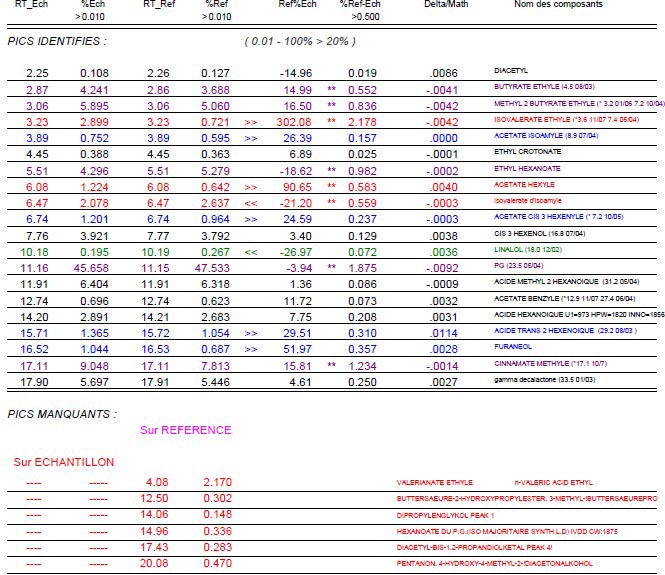This screenshot has width=665, height=575.
Task: Select the Delta/Math column header
Action: pyautogui.click(x=446, y=4)
